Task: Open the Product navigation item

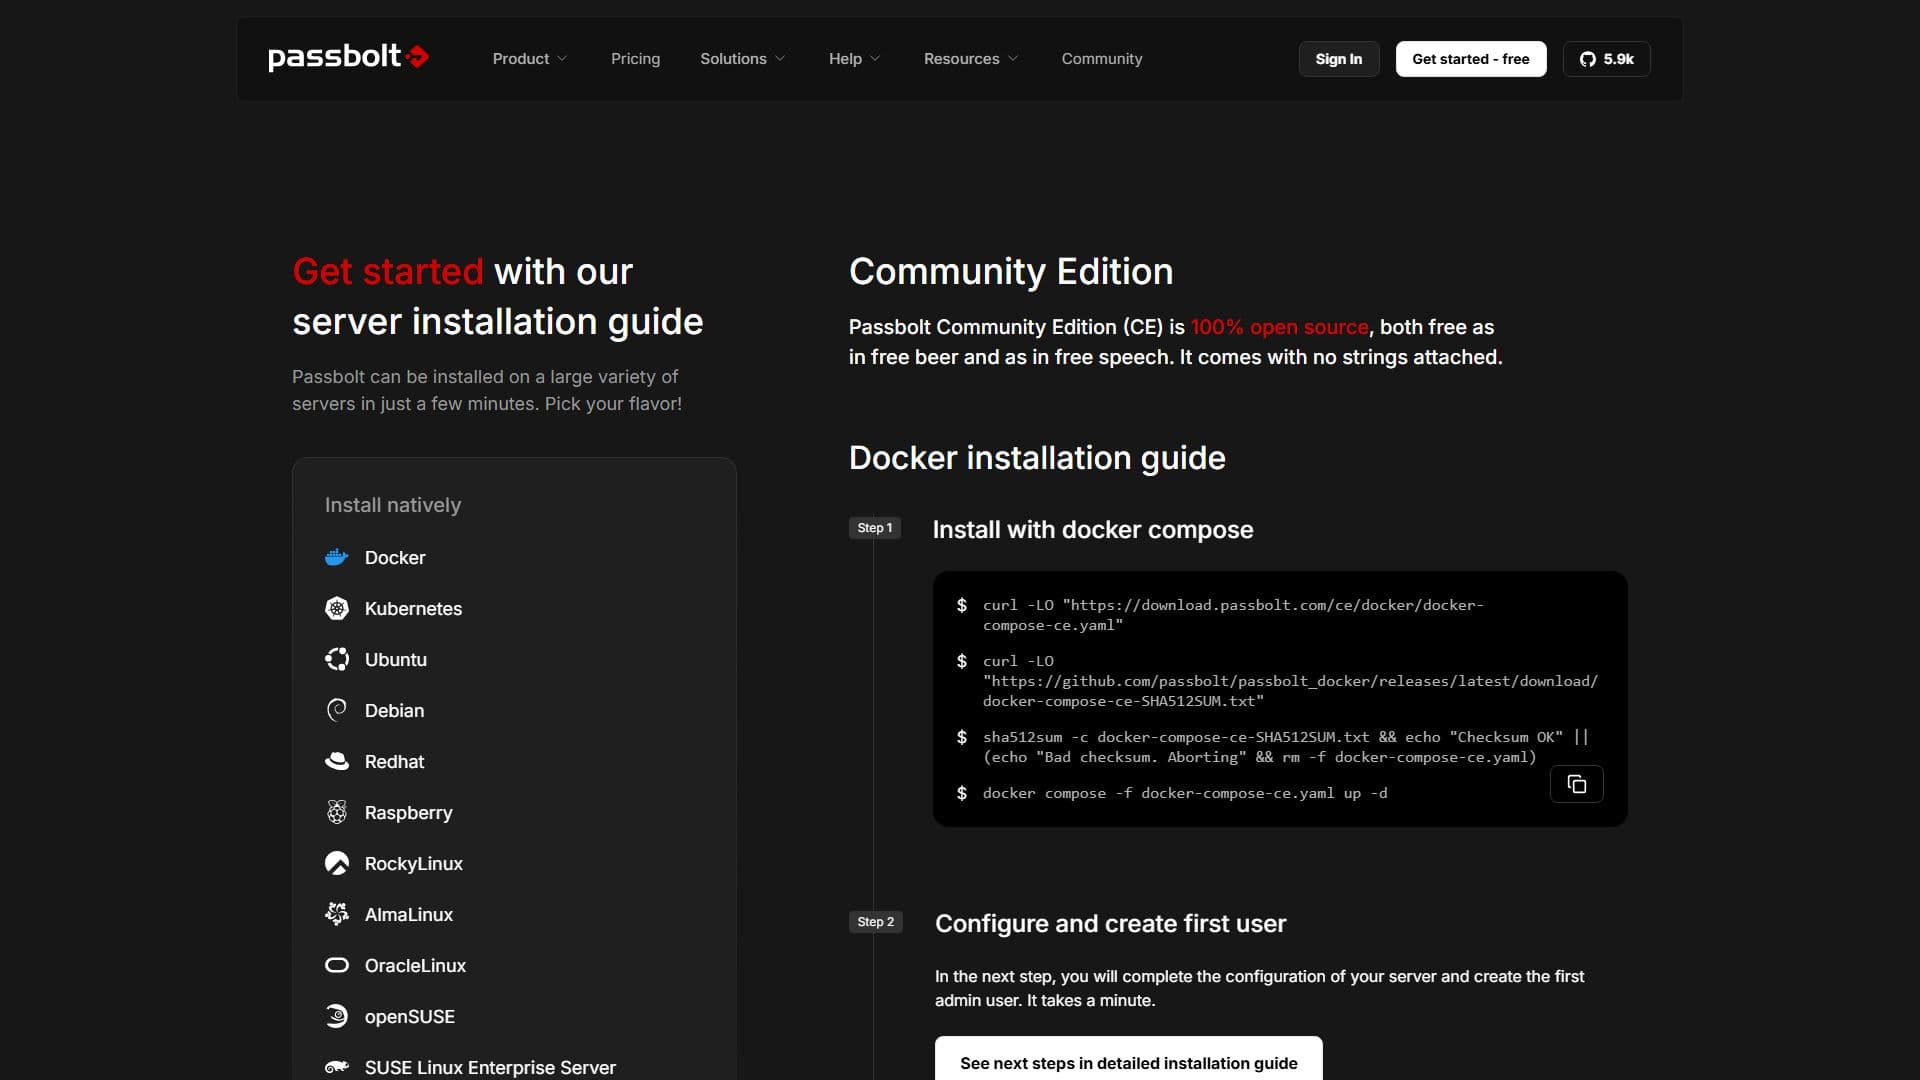Action: (521, 59)
